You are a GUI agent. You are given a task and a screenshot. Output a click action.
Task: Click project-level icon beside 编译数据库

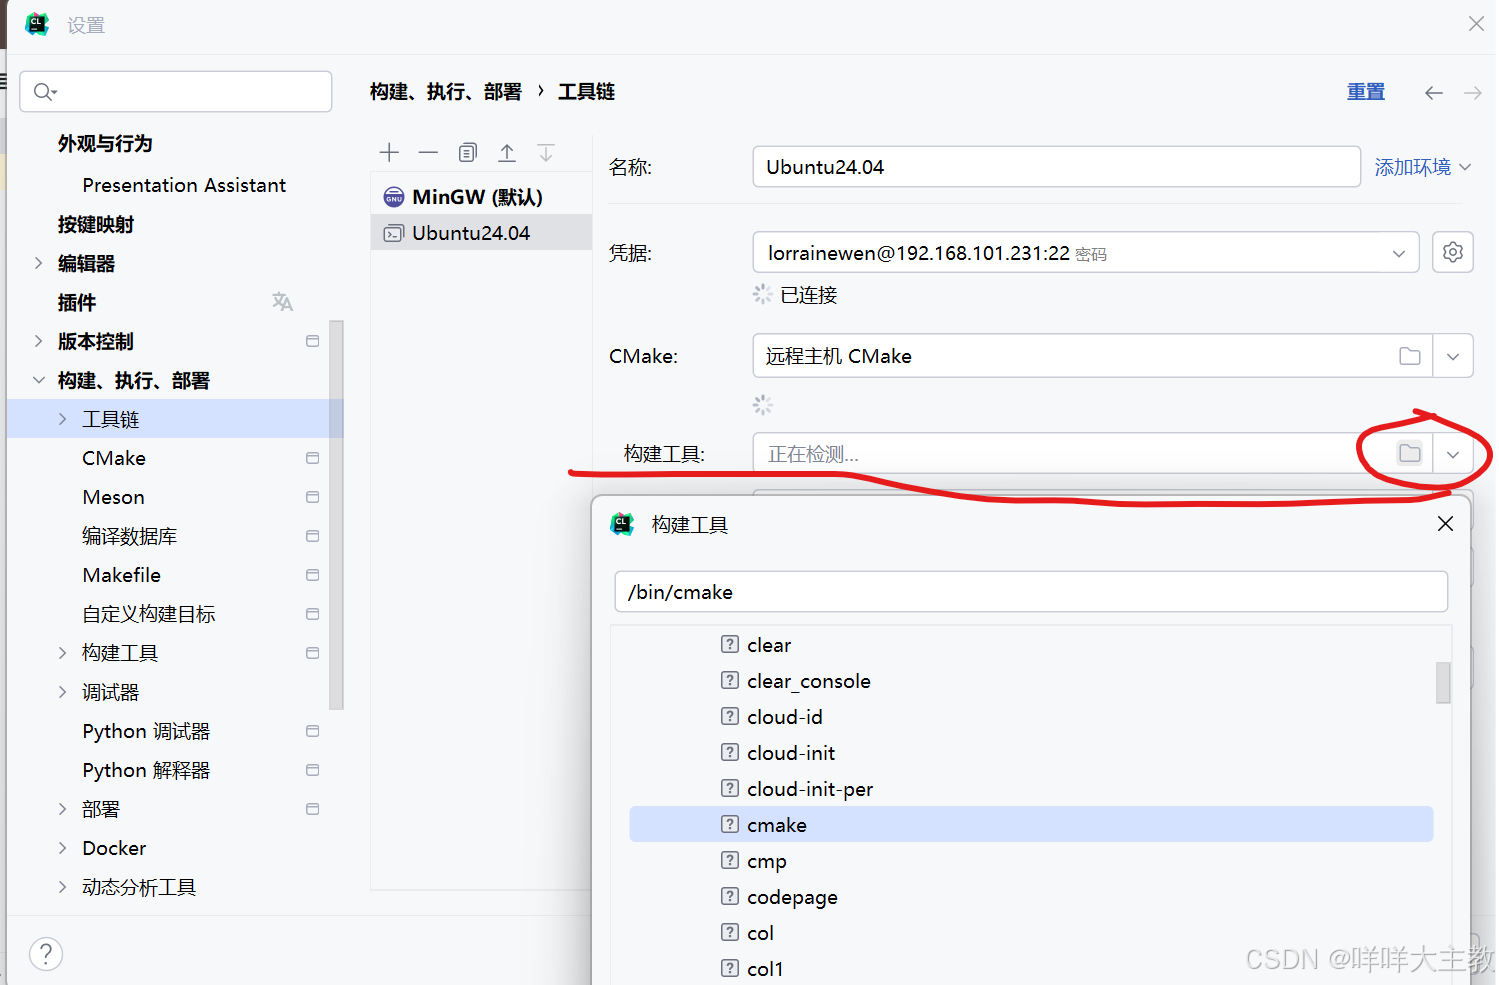pos(312,536)
